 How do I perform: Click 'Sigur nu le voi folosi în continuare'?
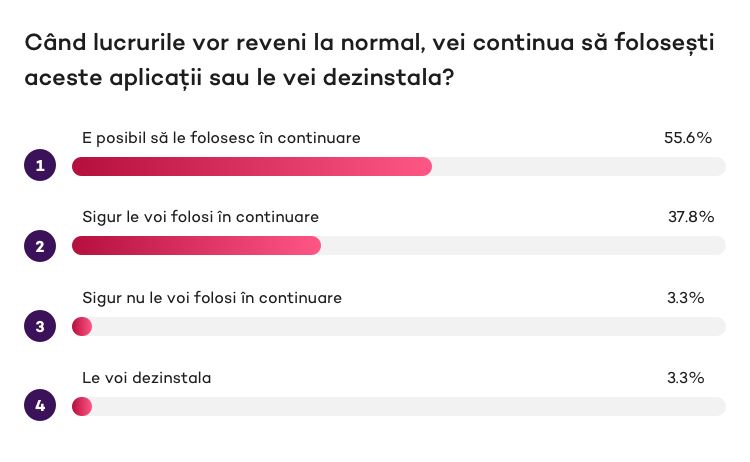coord(212,298)
